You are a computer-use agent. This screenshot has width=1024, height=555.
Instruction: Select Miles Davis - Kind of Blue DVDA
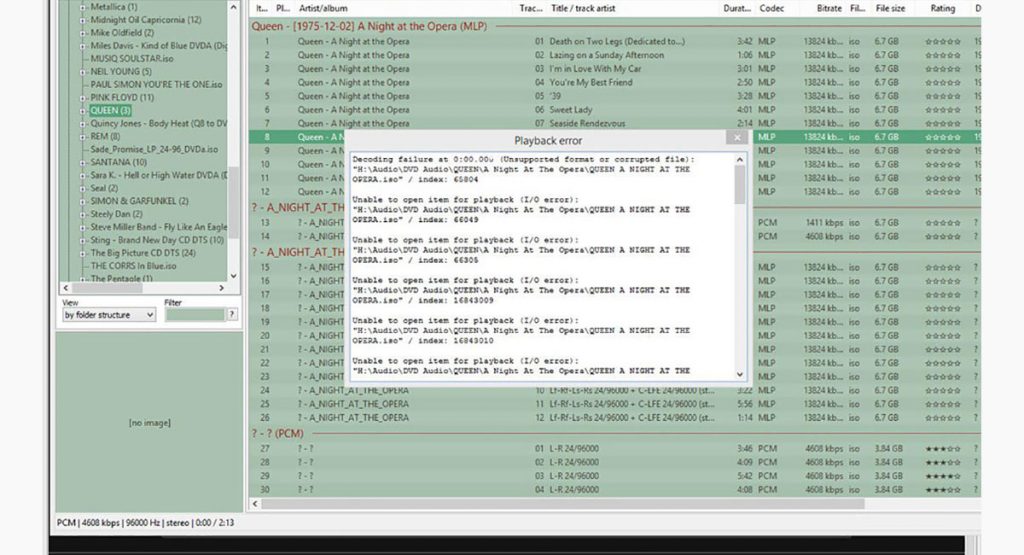pos(159,46)
